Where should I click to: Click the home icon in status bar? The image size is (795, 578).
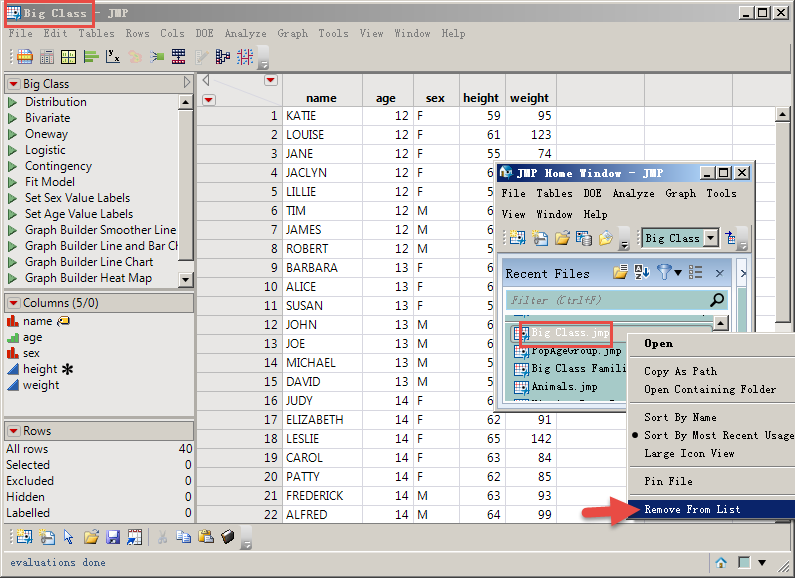[x=720, y=563]
